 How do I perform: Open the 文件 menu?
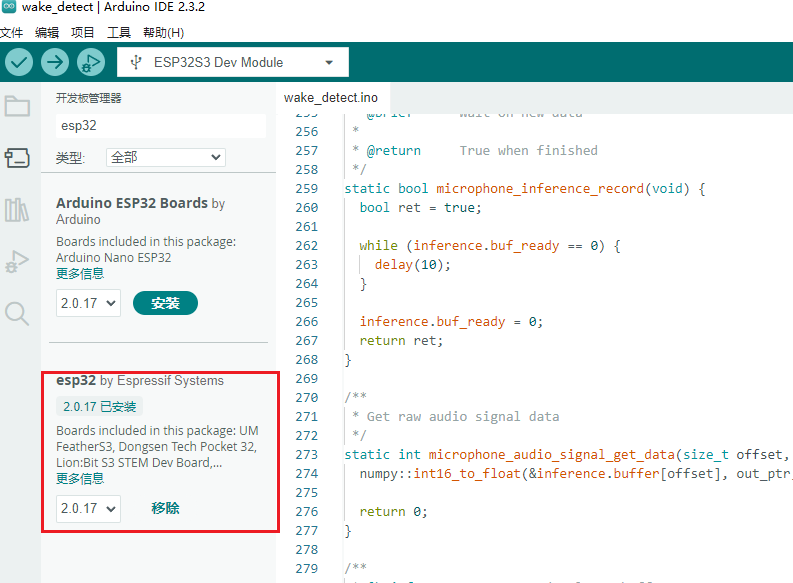pos(12,33)
